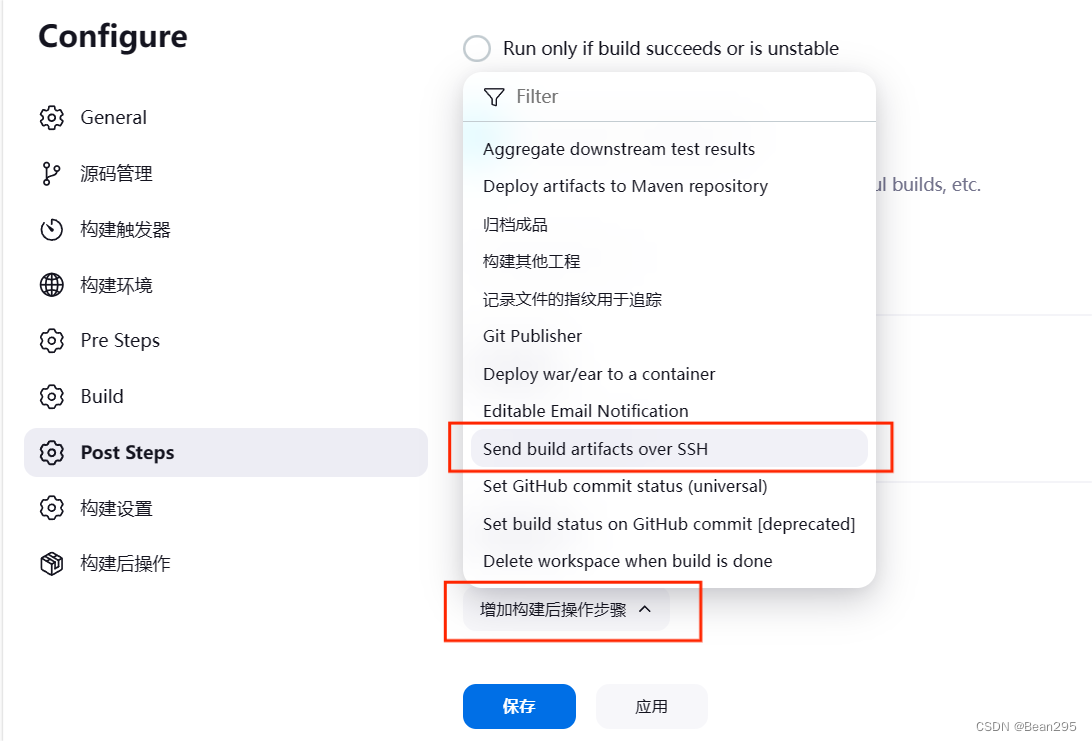Open 构建环境 via the globe icon
The width and height of the screenshot is (1092, 741).
(51, 285)
